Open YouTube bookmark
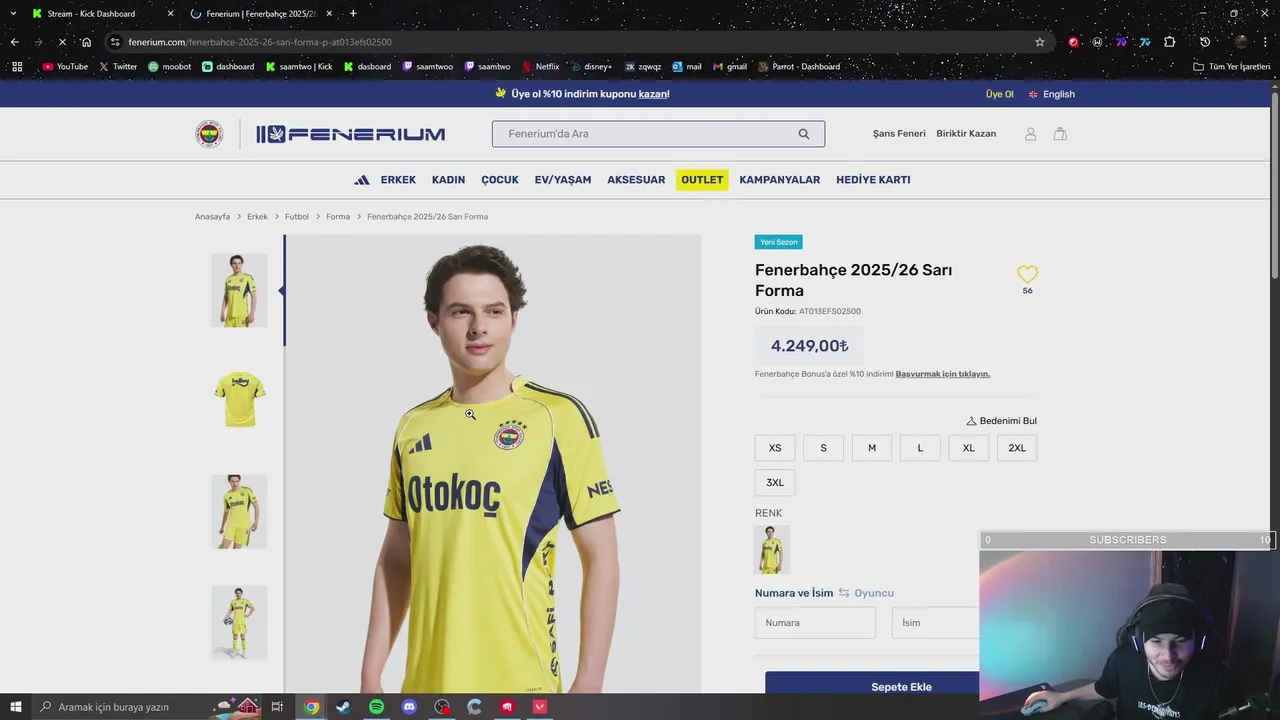The height and width of the screenshot is (720, 1280). pos(65,67)
